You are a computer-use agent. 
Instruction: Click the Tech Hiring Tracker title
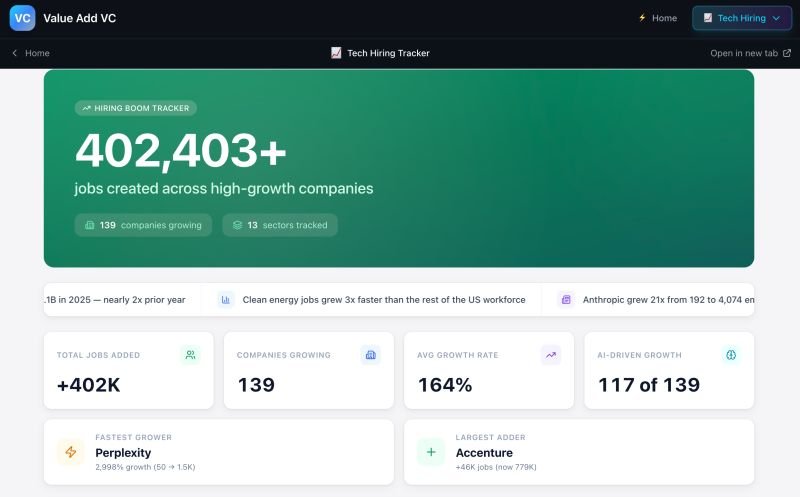[388, 53]
